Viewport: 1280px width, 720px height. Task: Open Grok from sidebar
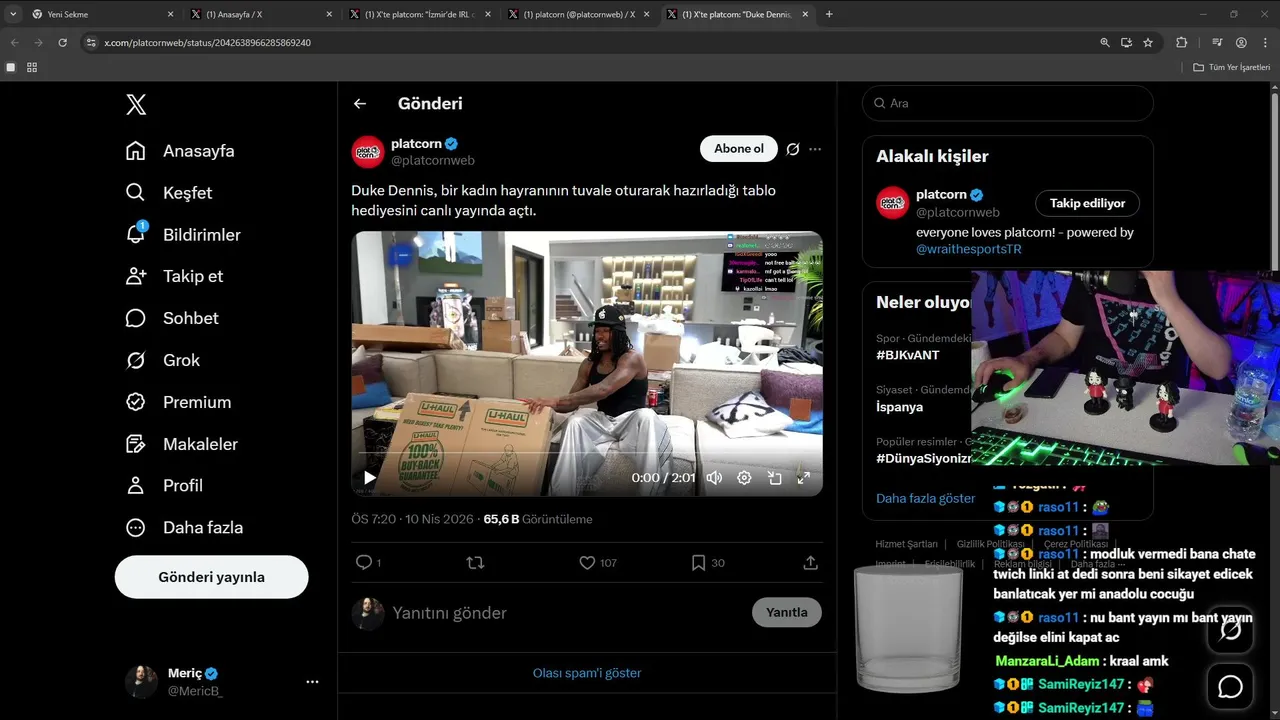pyautogui.click(x=162, y=360)
